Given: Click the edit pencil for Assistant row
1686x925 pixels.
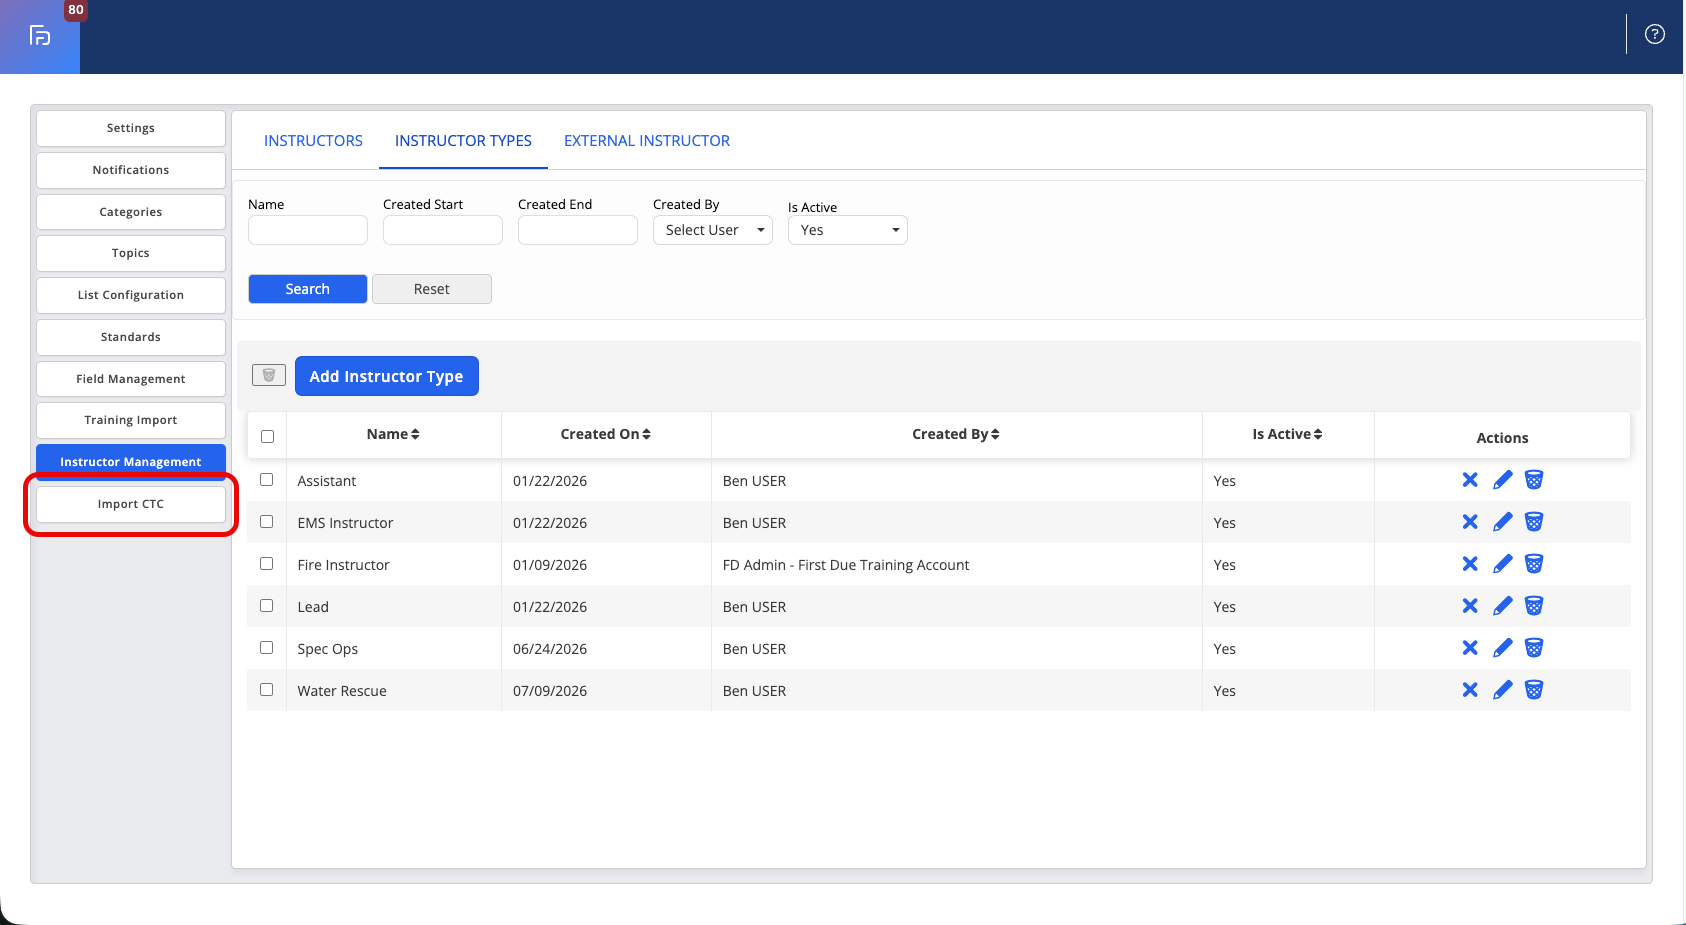Looking at the screenshot, I should tap(1502, 480).
